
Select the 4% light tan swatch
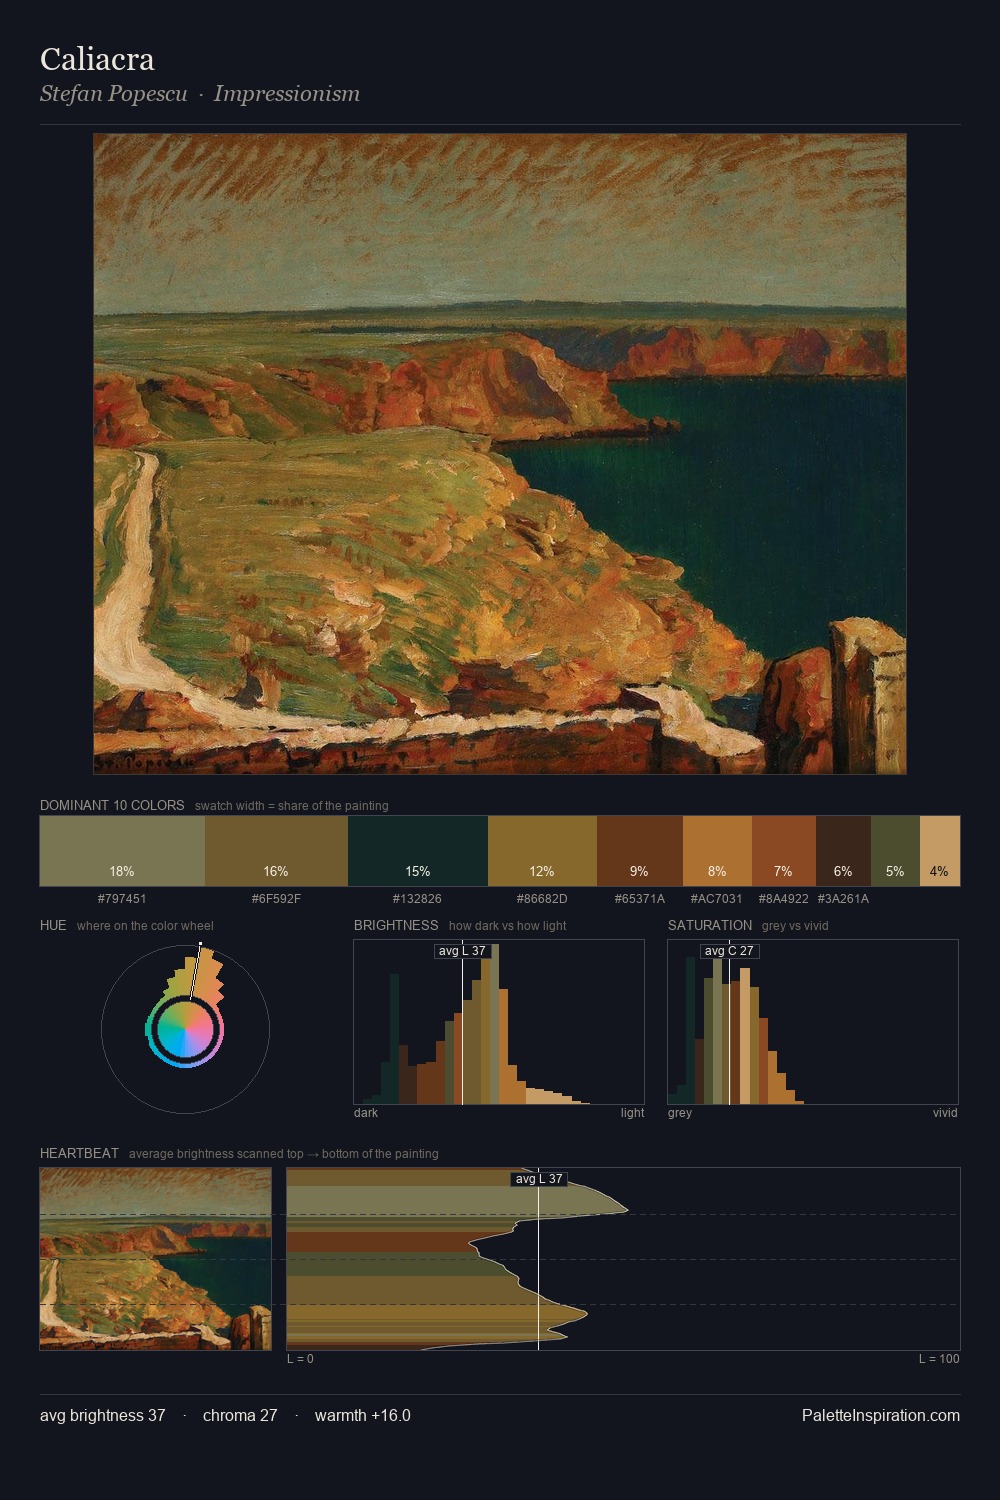pos(939,851)
